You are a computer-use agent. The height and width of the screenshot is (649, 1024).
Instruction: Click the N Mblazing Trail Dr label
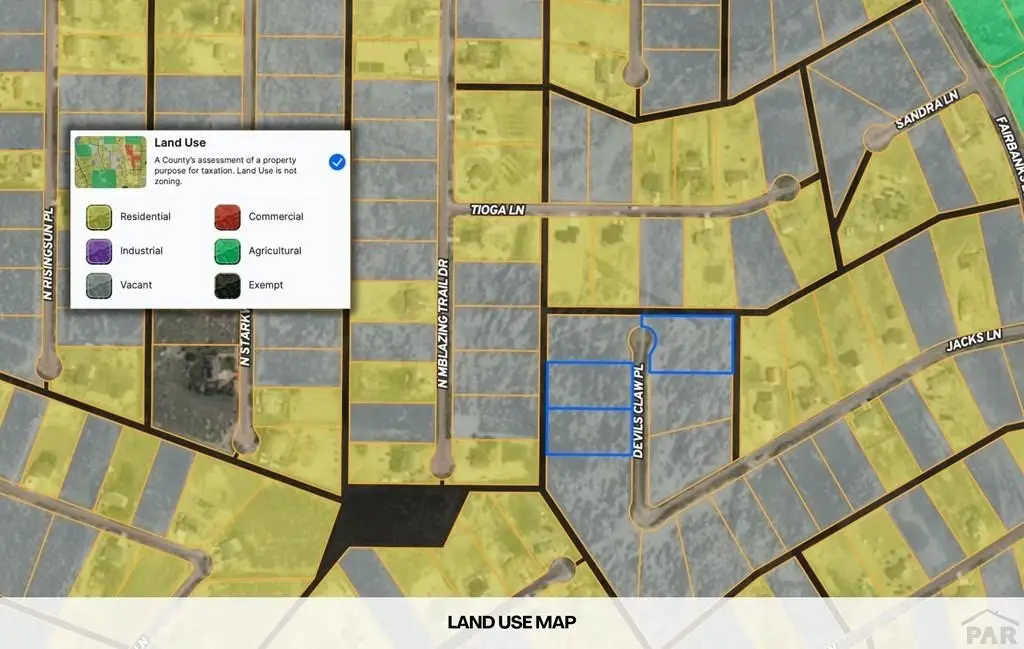443,323
